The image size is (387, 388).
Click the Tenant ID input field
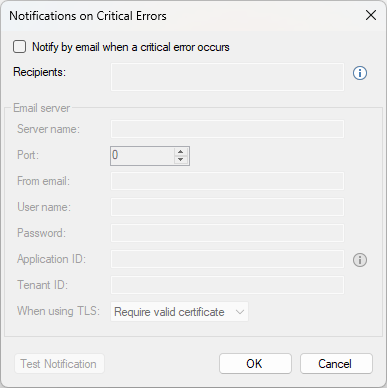227,285
